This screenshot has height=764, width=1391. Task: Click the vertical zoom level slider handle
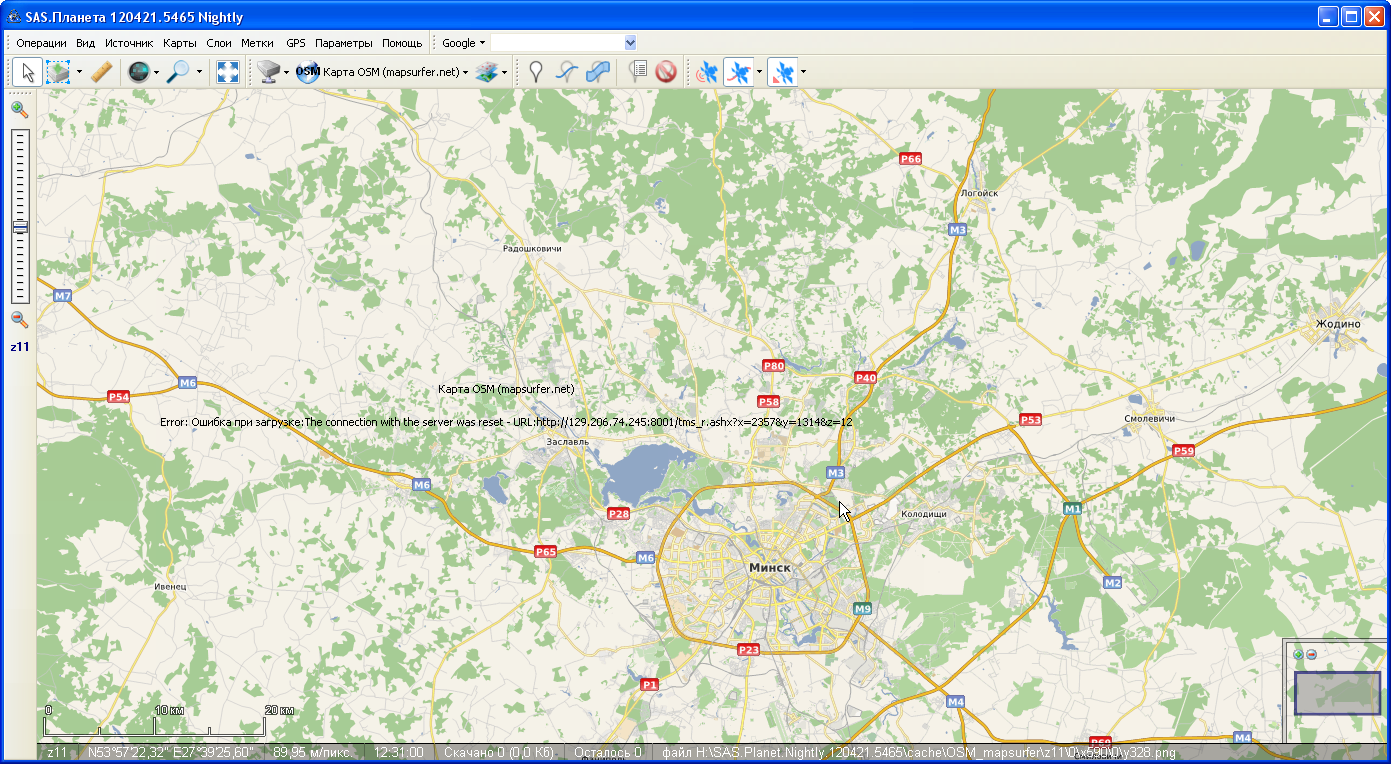pyautogui.click(x=20, y=227)
